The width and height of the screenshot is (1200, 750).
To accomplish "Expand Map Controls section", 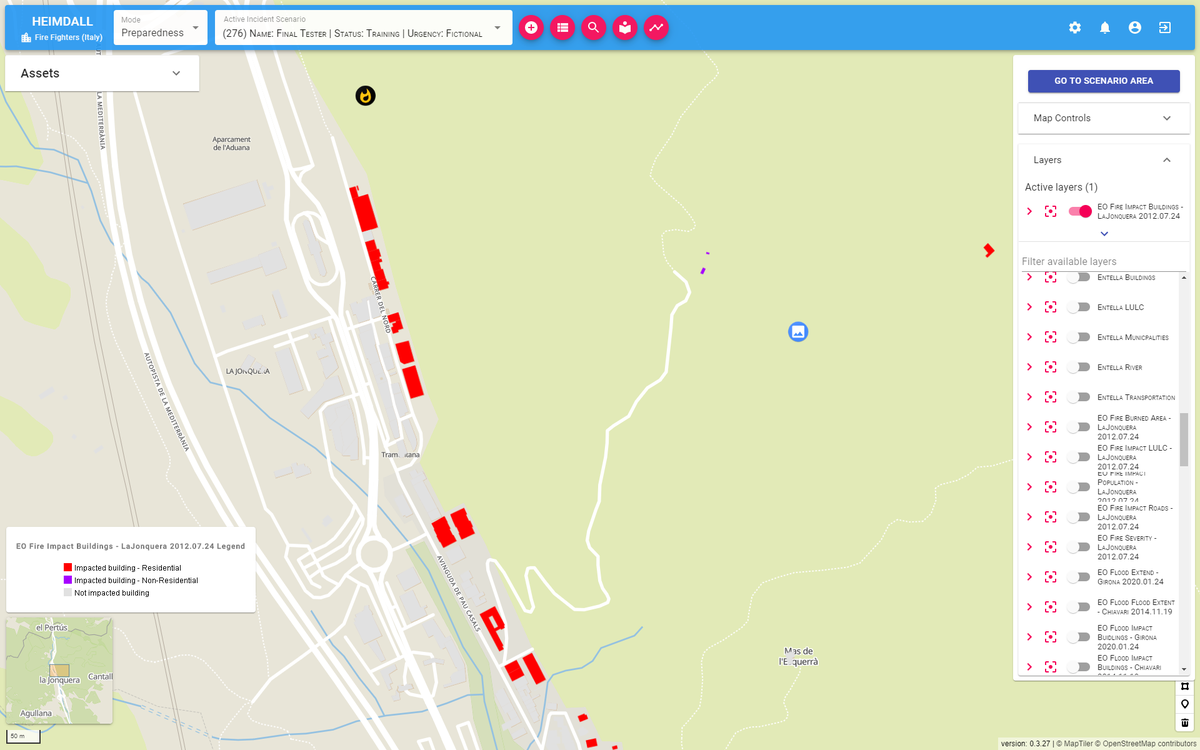I will pos(1103,118).
